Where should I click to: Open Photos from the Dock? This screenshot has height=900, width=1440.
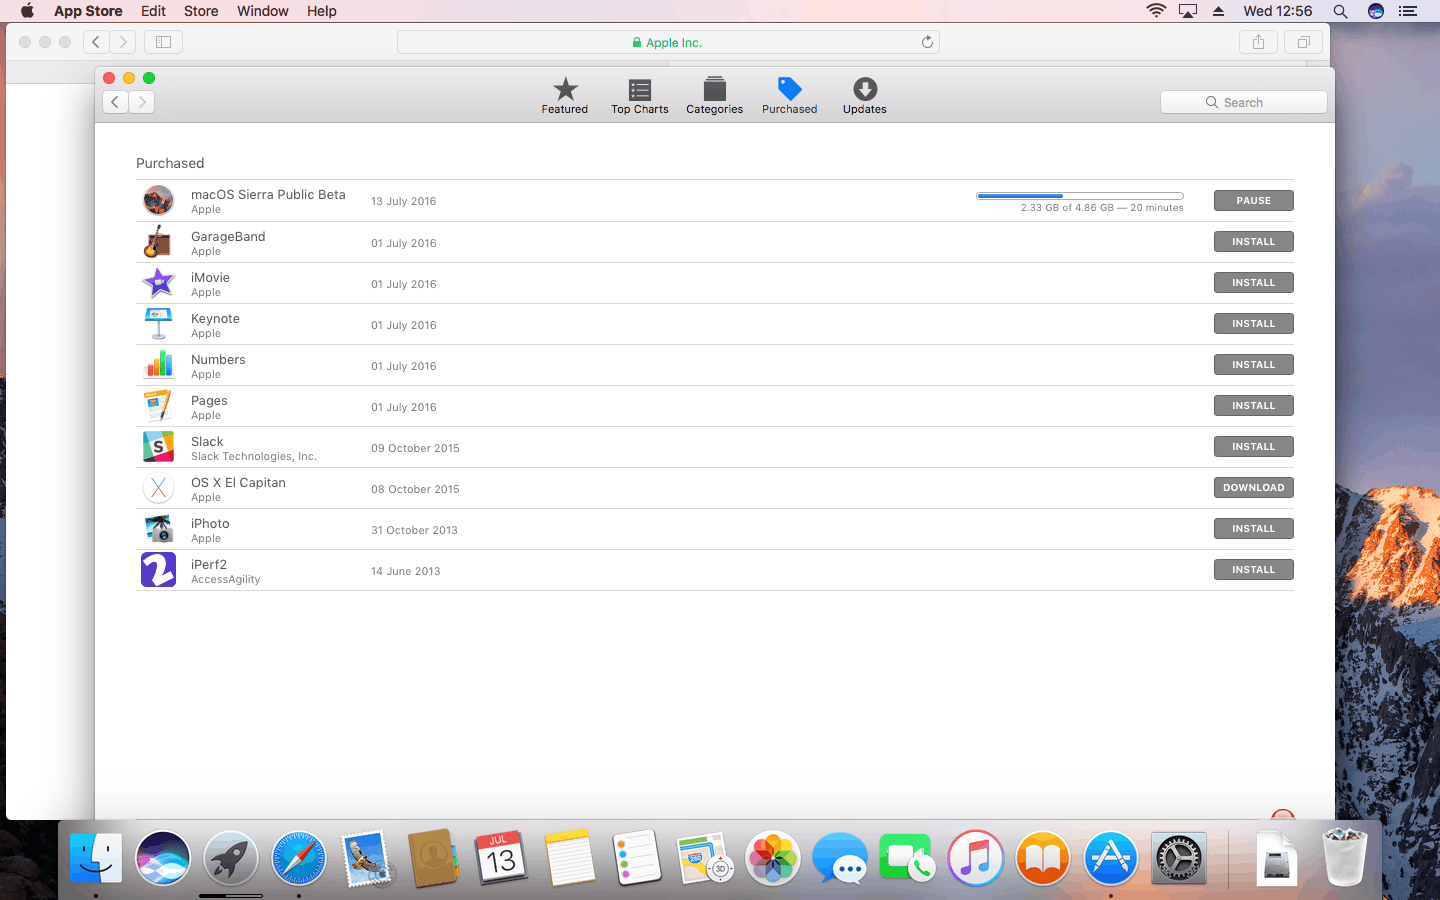click(x=773, y=859)
